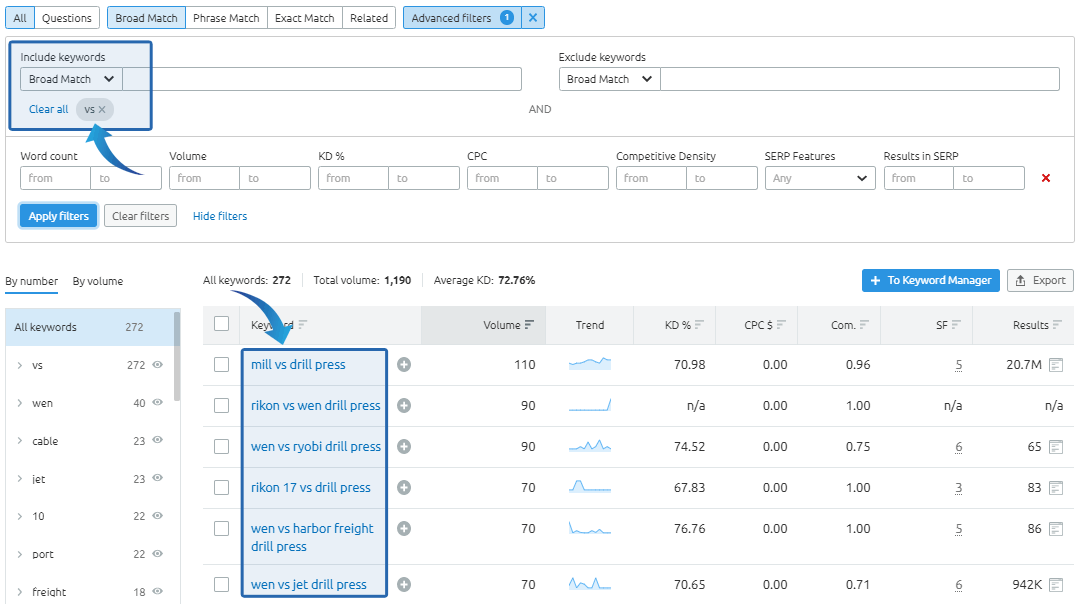Toggle eye icon for 'cable' group
This screenshot has height=604, width=1082.
[157, 440]
